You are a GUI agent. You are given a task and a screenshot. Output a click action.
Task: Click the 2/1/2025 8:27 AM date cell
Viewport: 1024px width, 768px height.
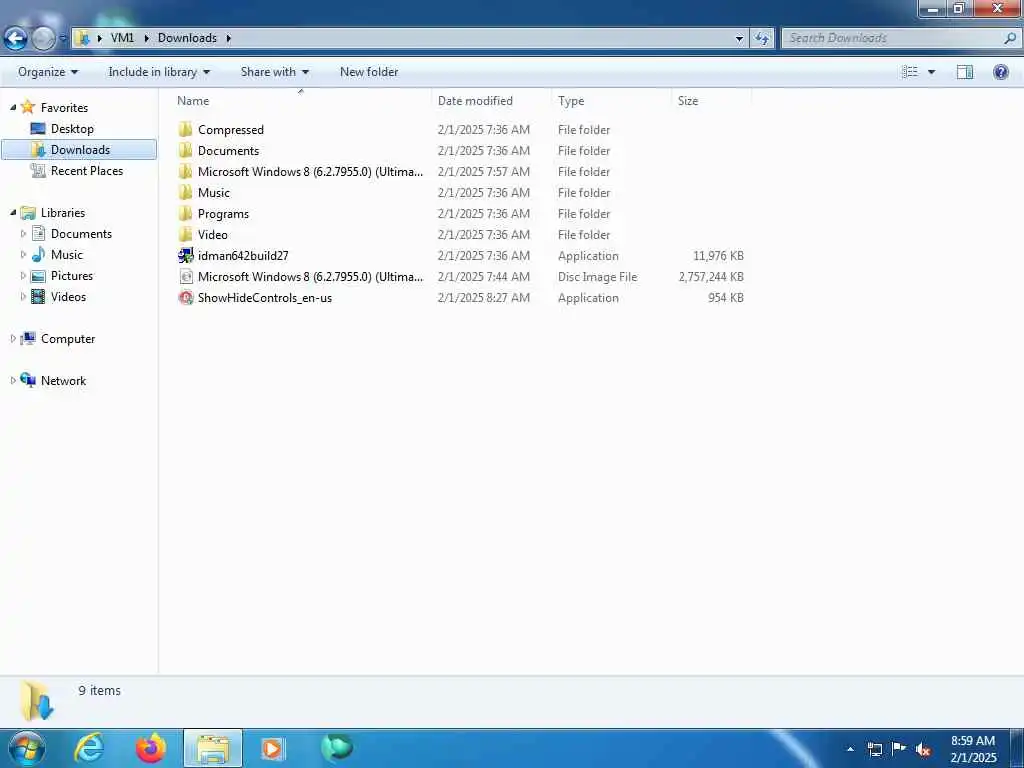click(484, 297)
